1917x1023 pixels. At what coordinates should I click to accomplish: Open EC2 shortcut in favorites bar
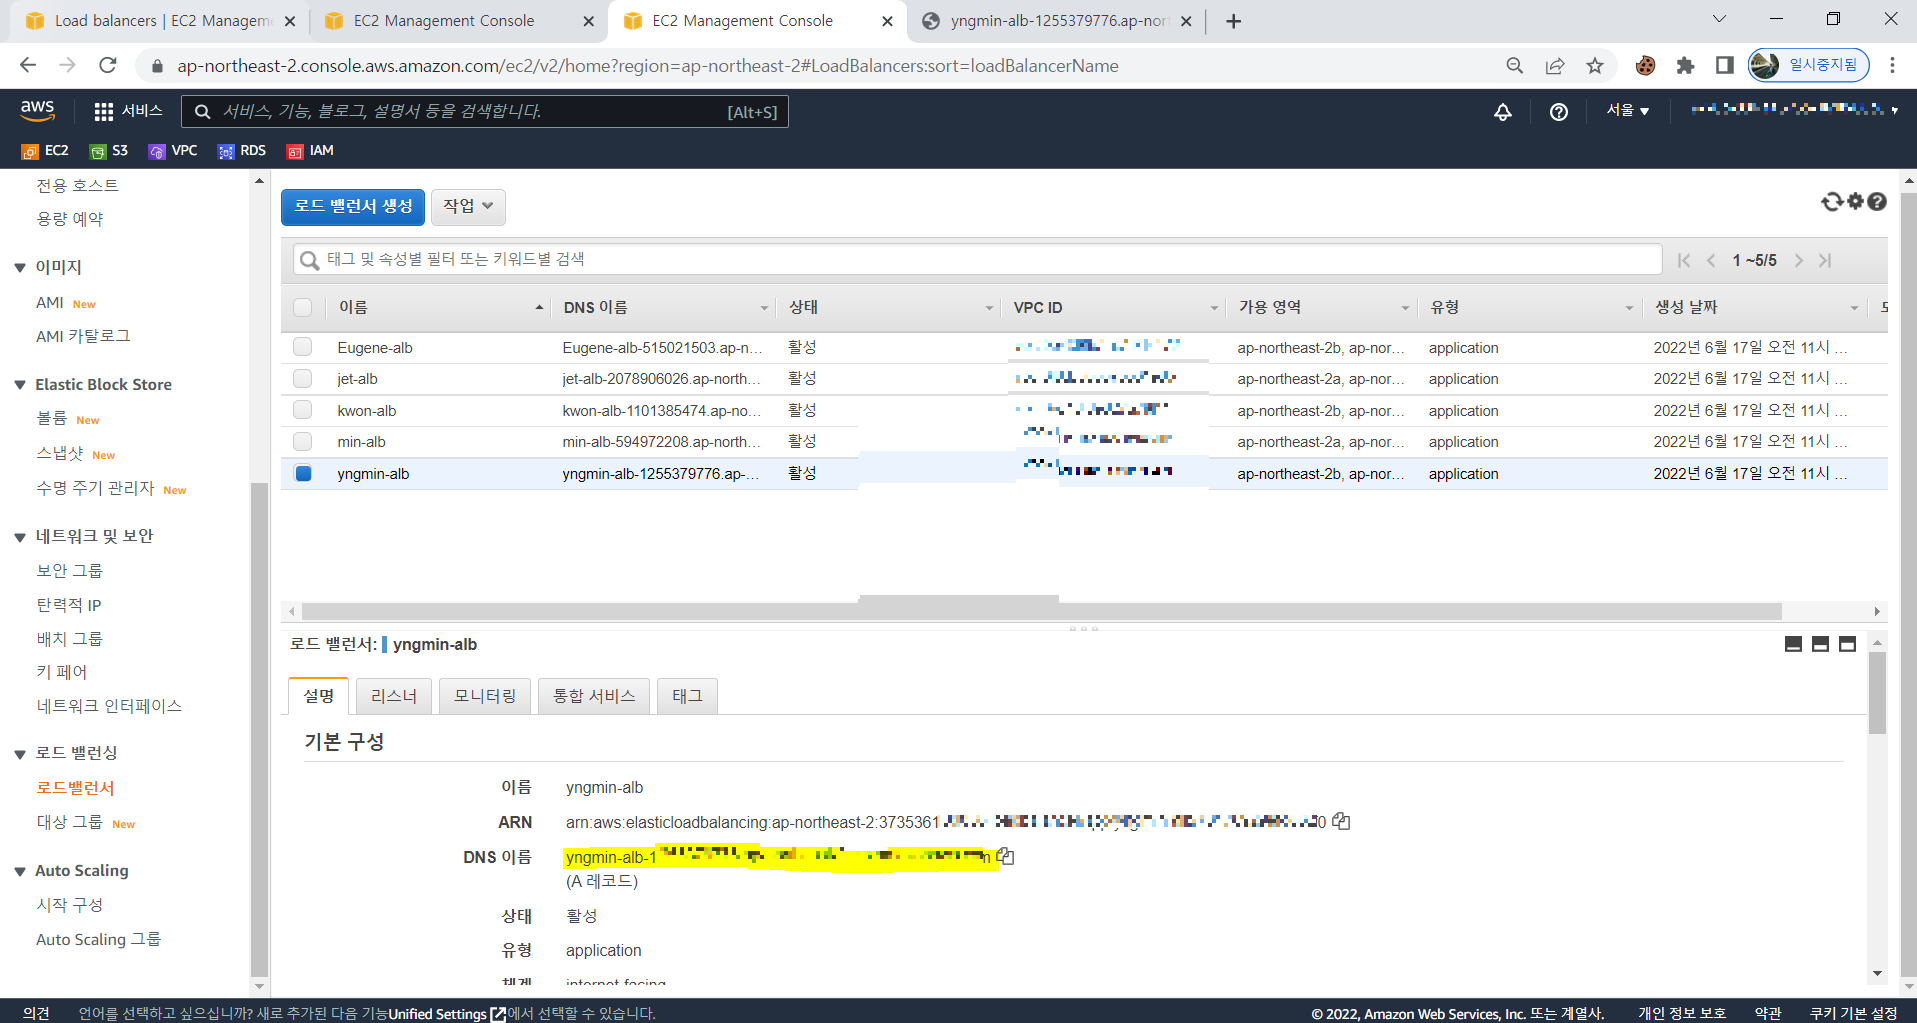pyautogui.click(x=46, y=151)
